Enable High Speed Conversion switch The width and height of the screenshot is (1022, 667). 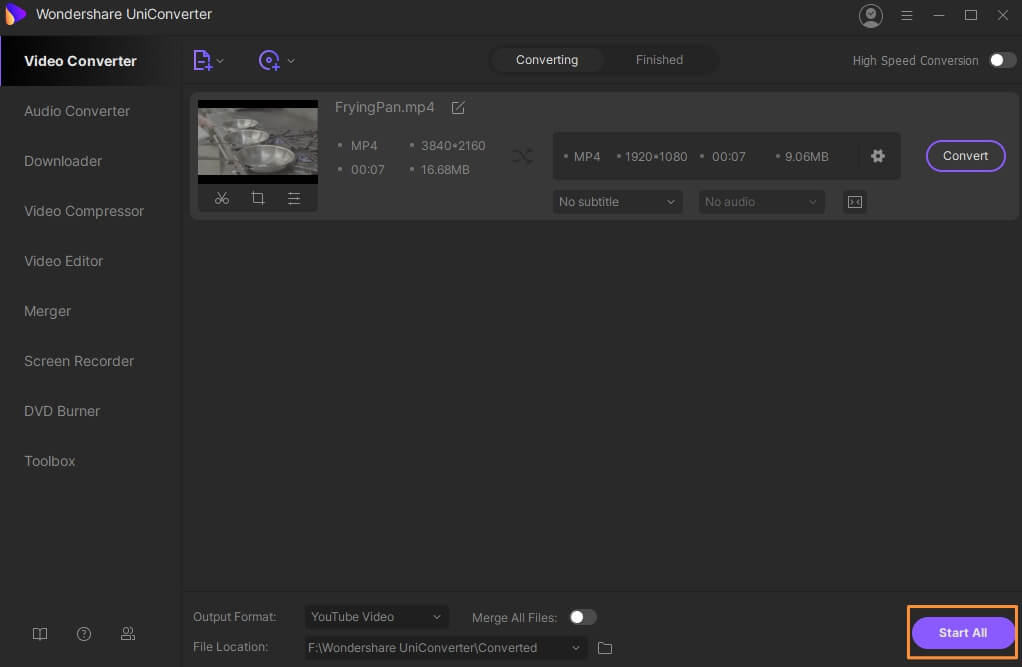(x=1002, y=60)
